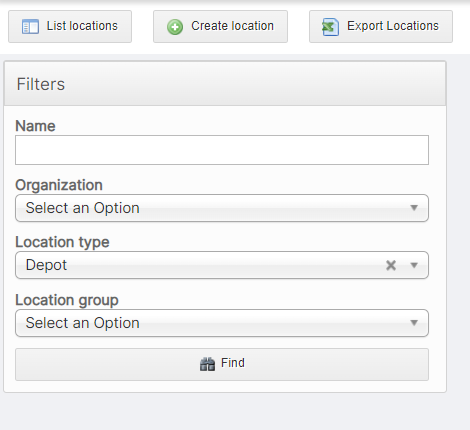Click the Excel spreadsheet export icon

(330, 27)
